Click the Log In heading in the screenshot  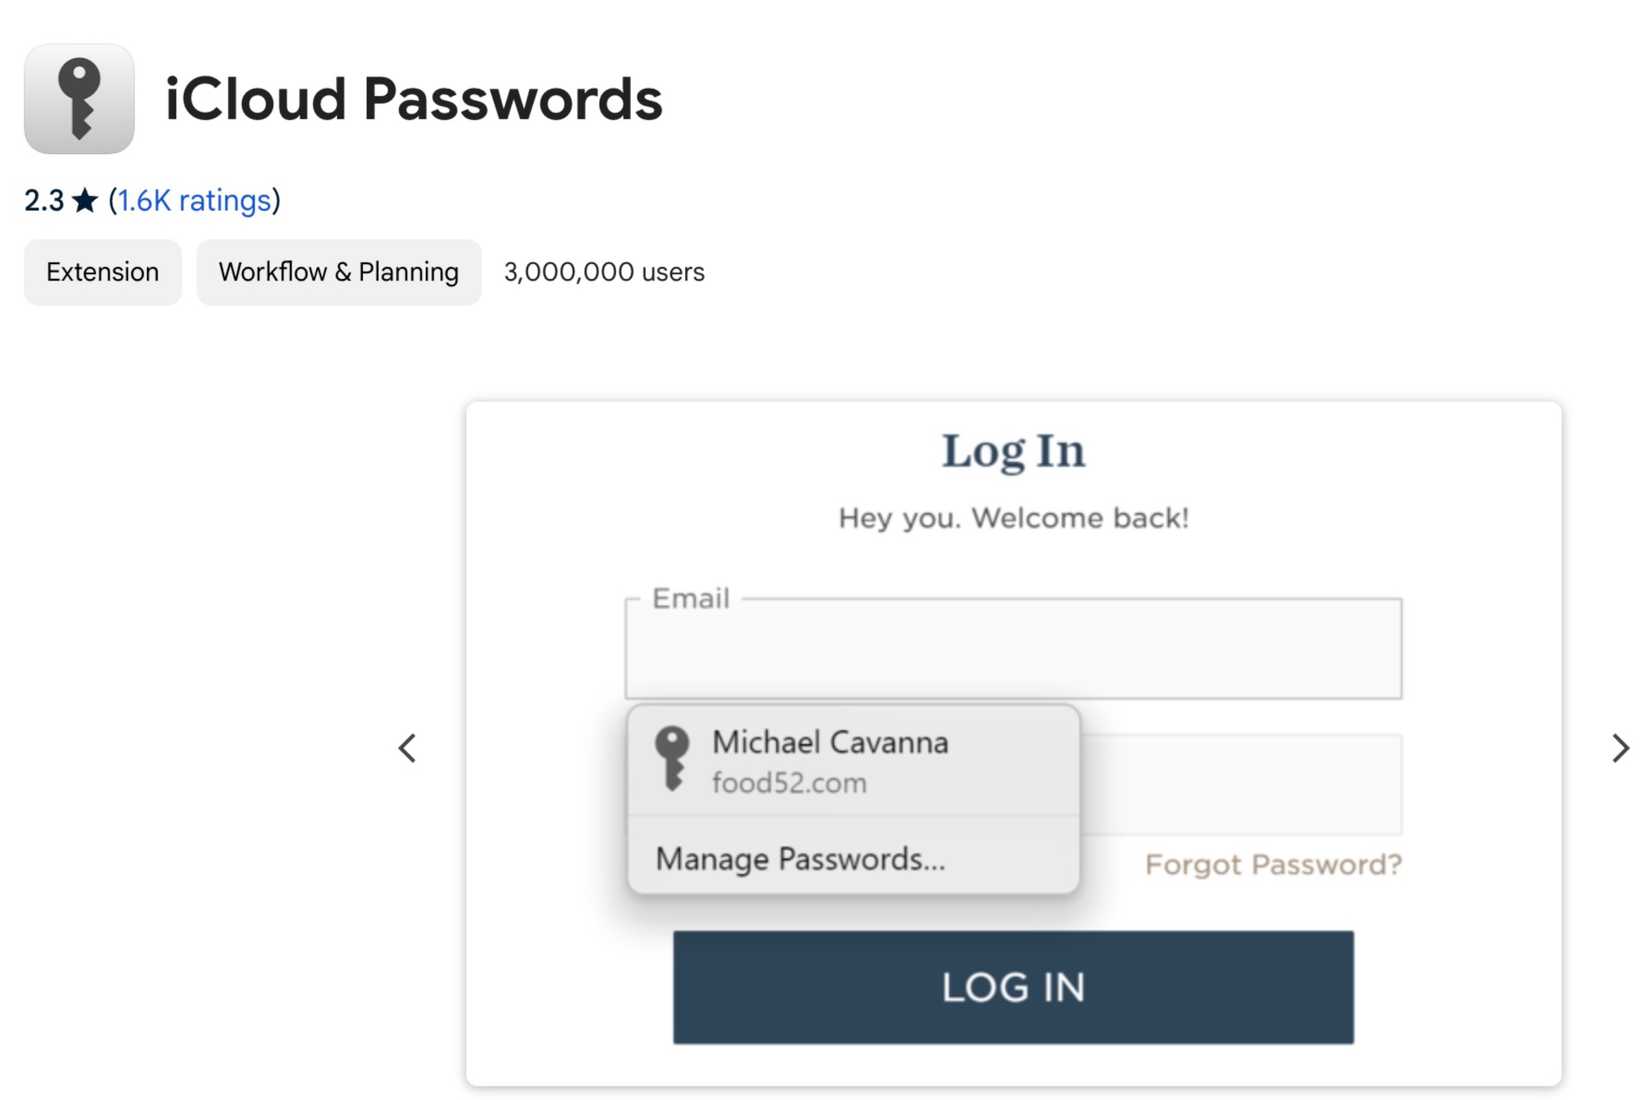(x=1012, y=450)
